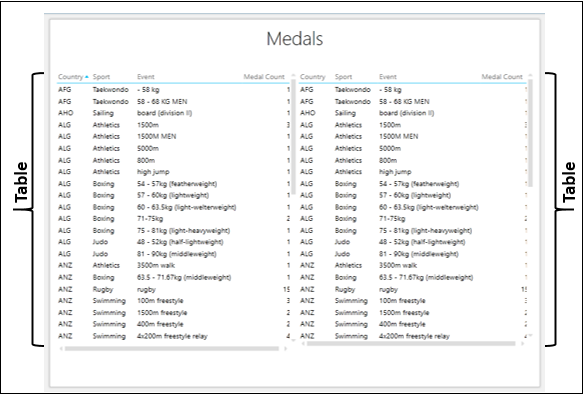Click left table's horizontal scrollbar thumb
The width and height of the screenshot is (583, 396).
[172, 349]
